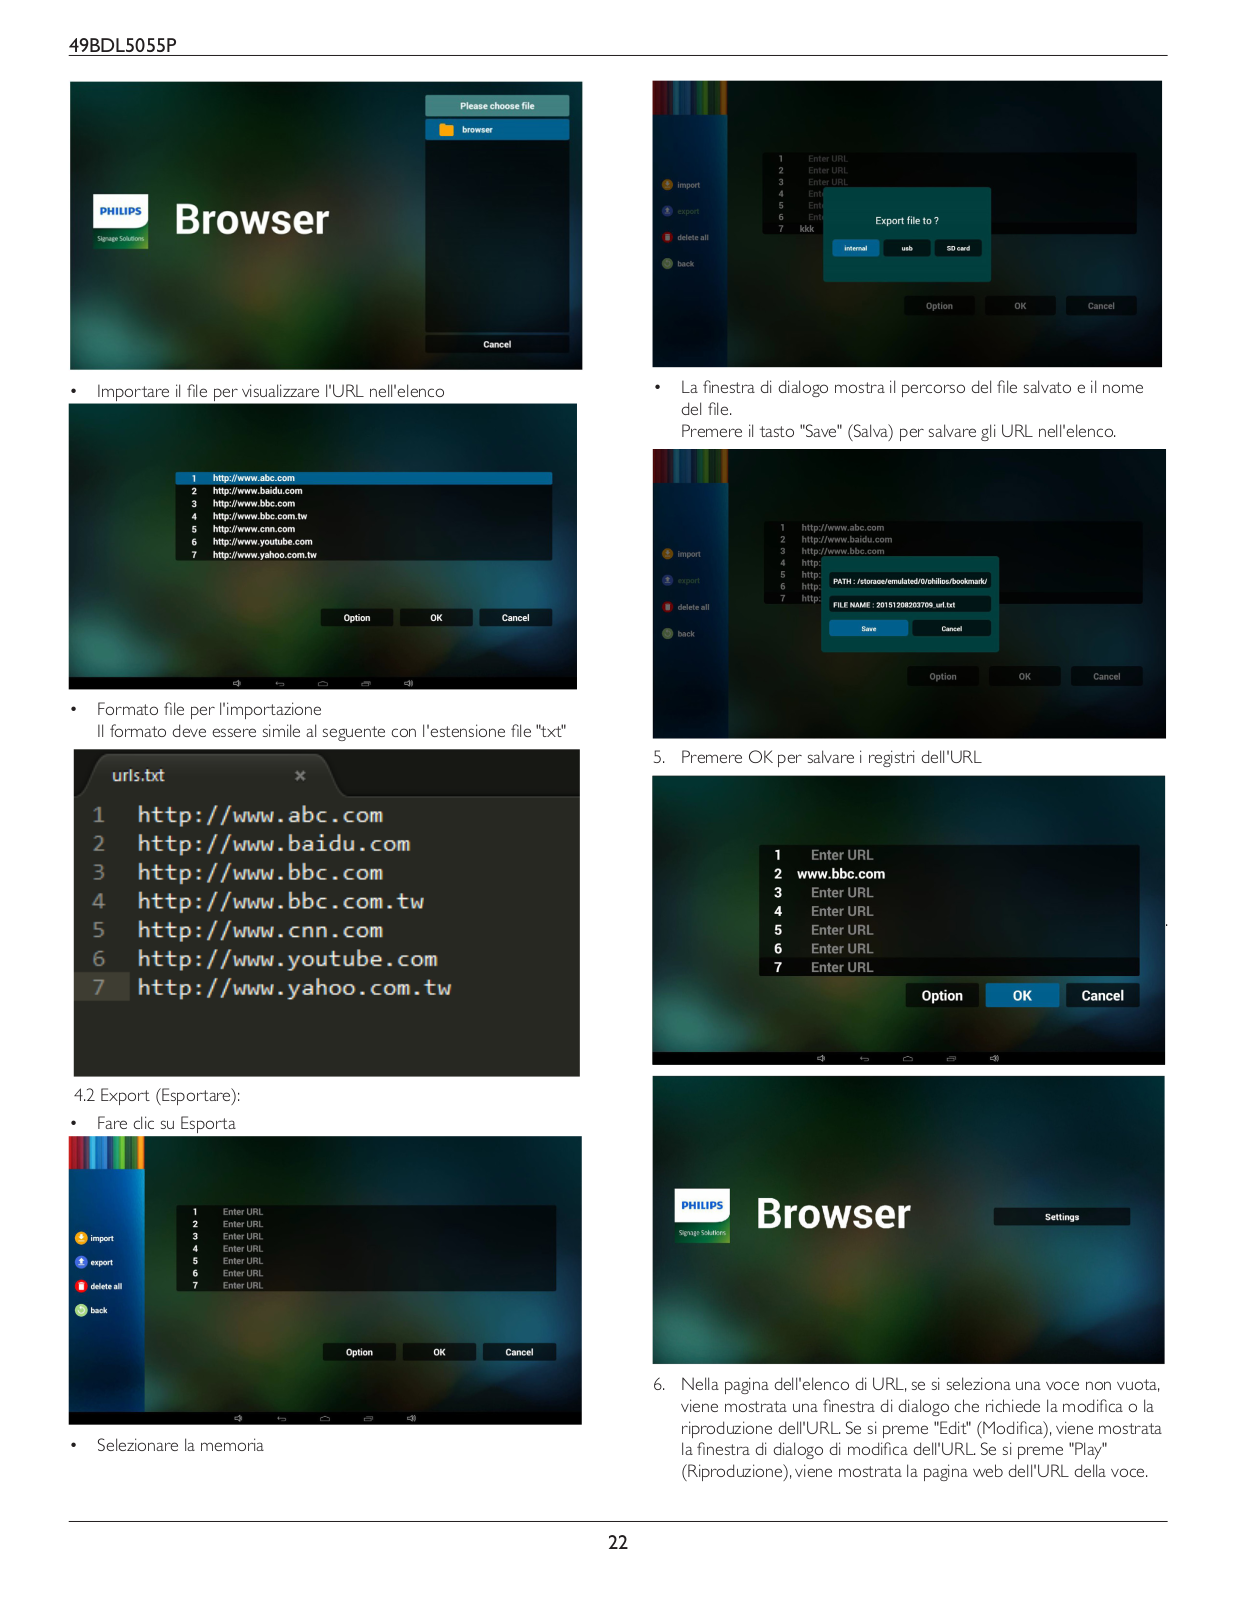Click the OK button in the bright import/export screen

439,1352
